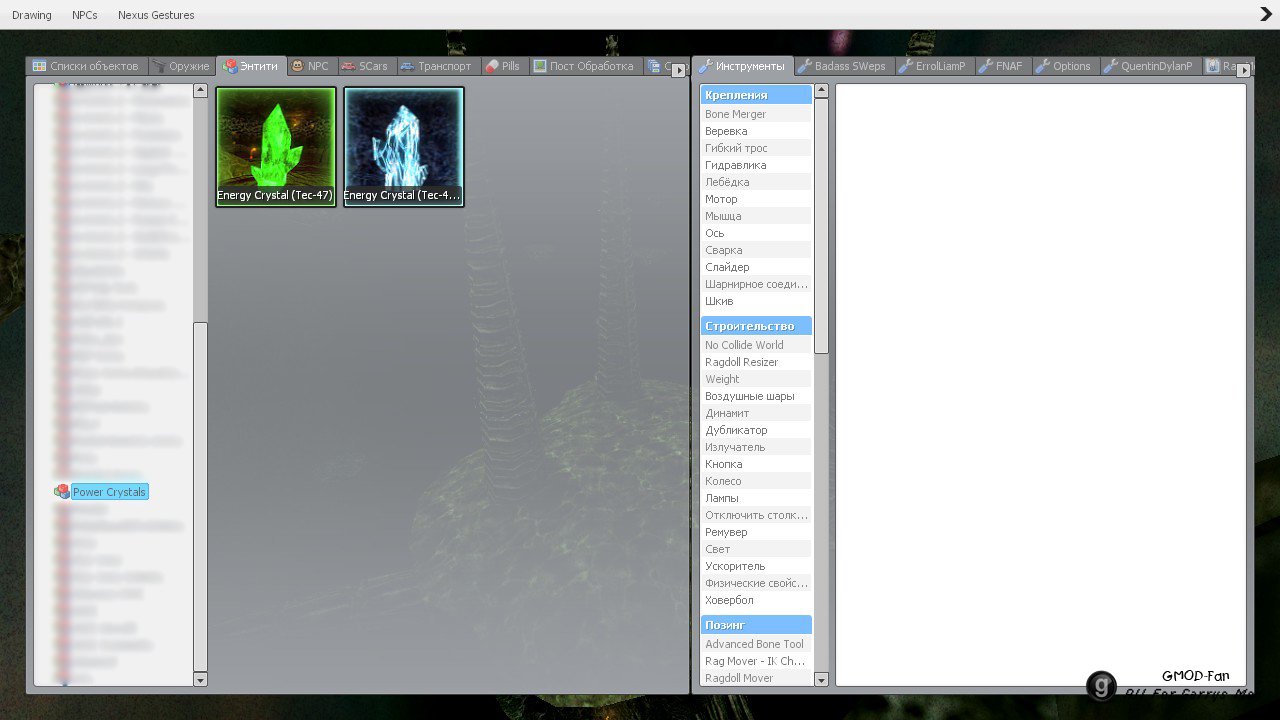Select the Колесо tool
1280x720 pixels.
pyautogui.click(x=757, y=481)
